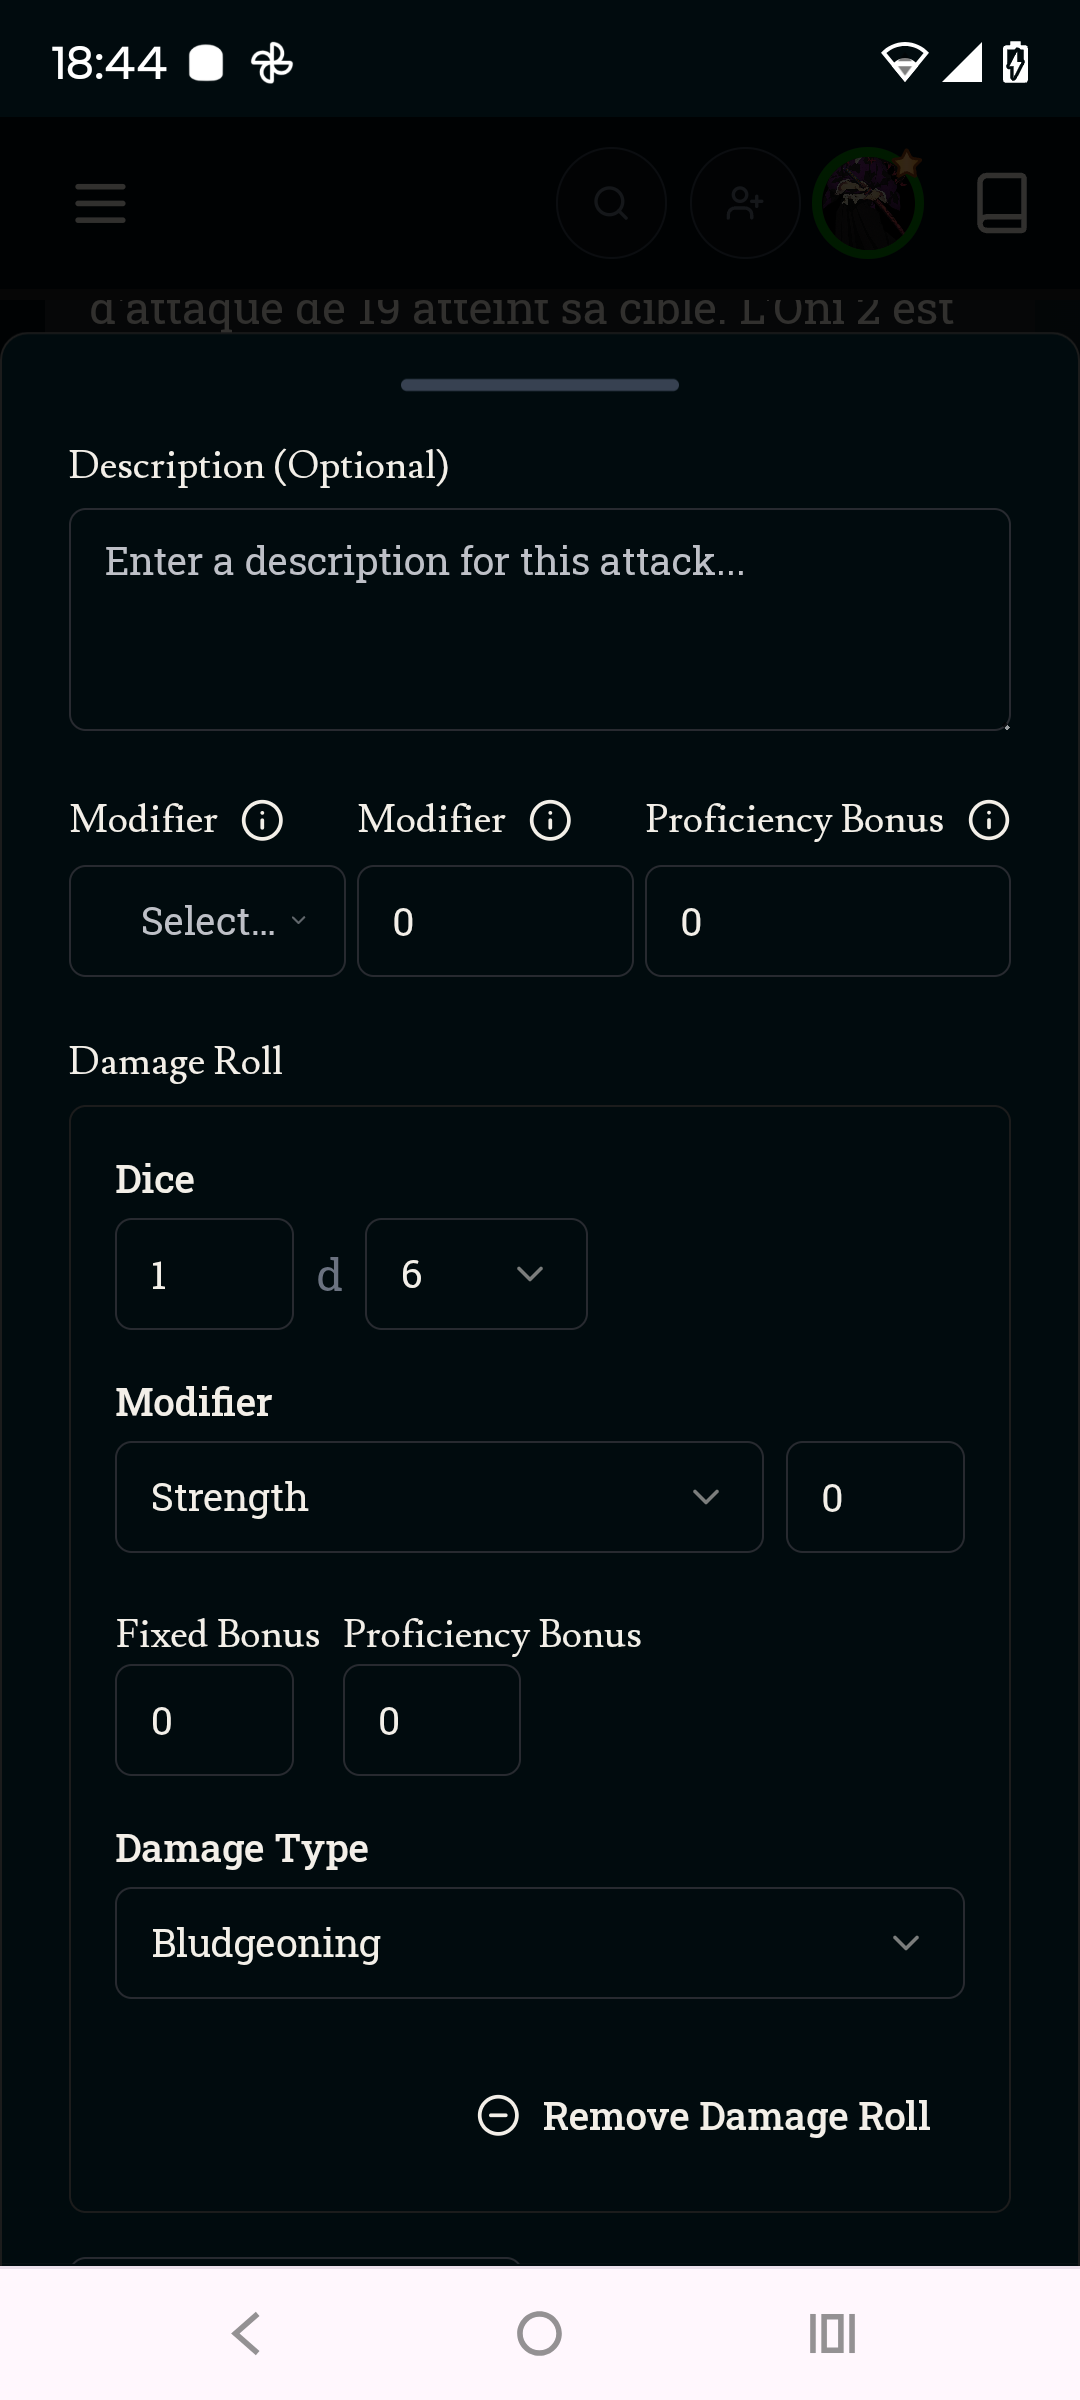Open the character avatar portrait
This screenshot has height=2400, width=1080.
pyautogui.click(x=868, y=203)
